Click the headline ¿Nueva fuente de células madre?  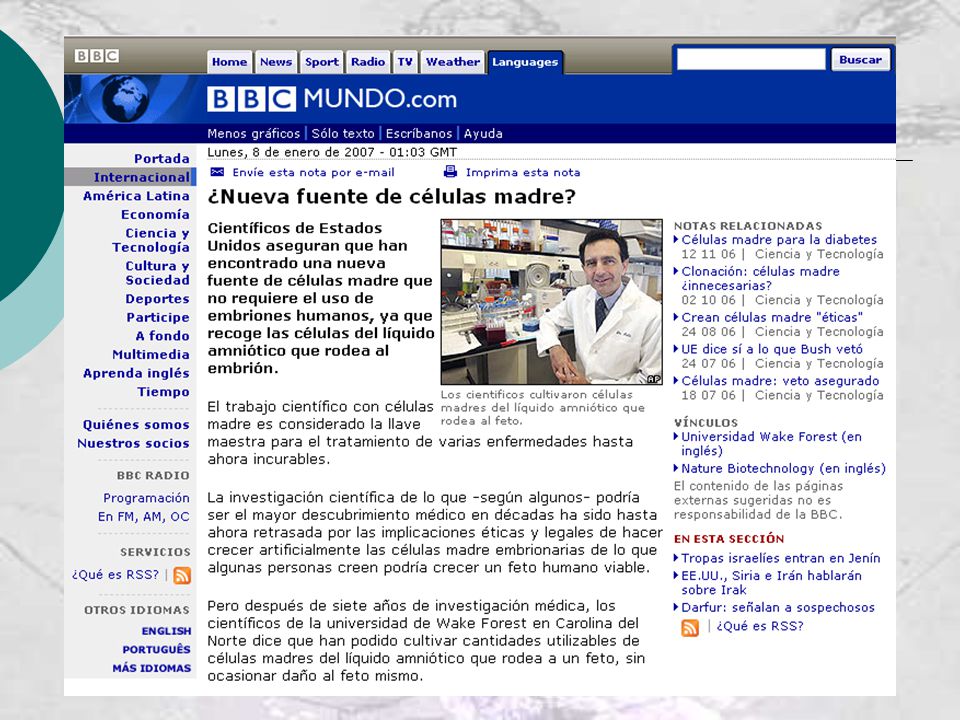pyautogui.click(x=392, y=196)
